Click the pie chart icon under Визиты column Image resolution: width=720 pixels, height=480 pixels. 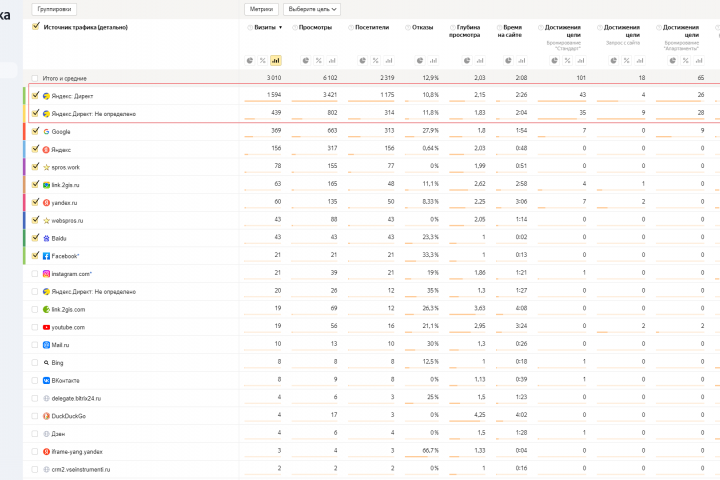pyautogui.click(x=250, y=60)
